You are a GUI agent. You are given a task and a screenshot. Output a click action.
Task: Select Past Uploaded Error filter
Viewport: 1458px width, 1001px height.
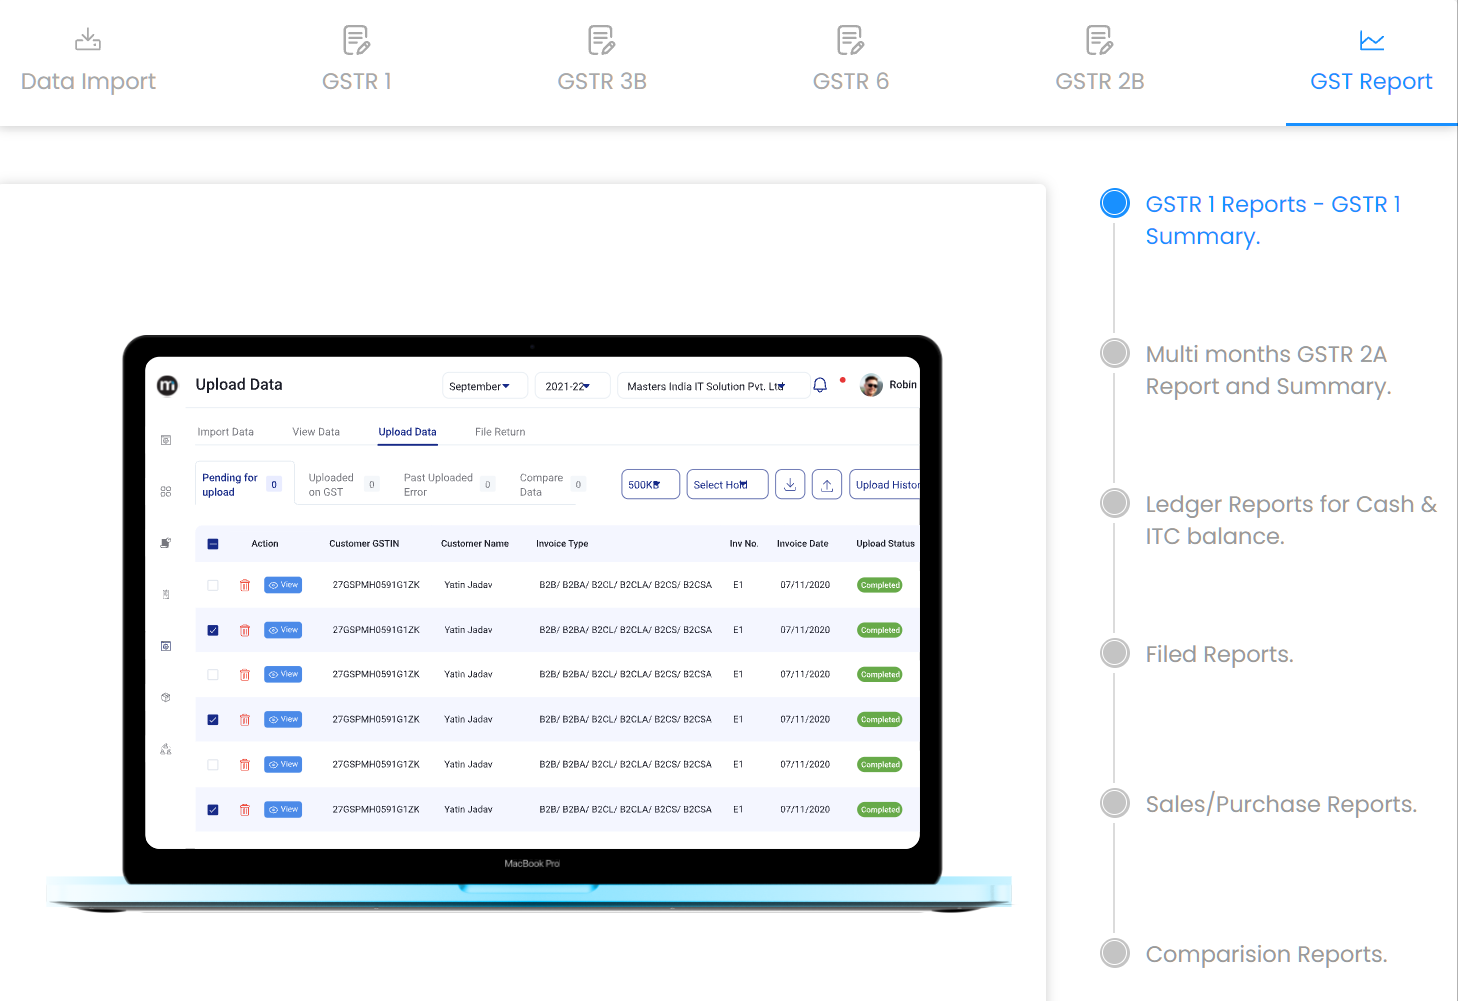click(448, 484)
